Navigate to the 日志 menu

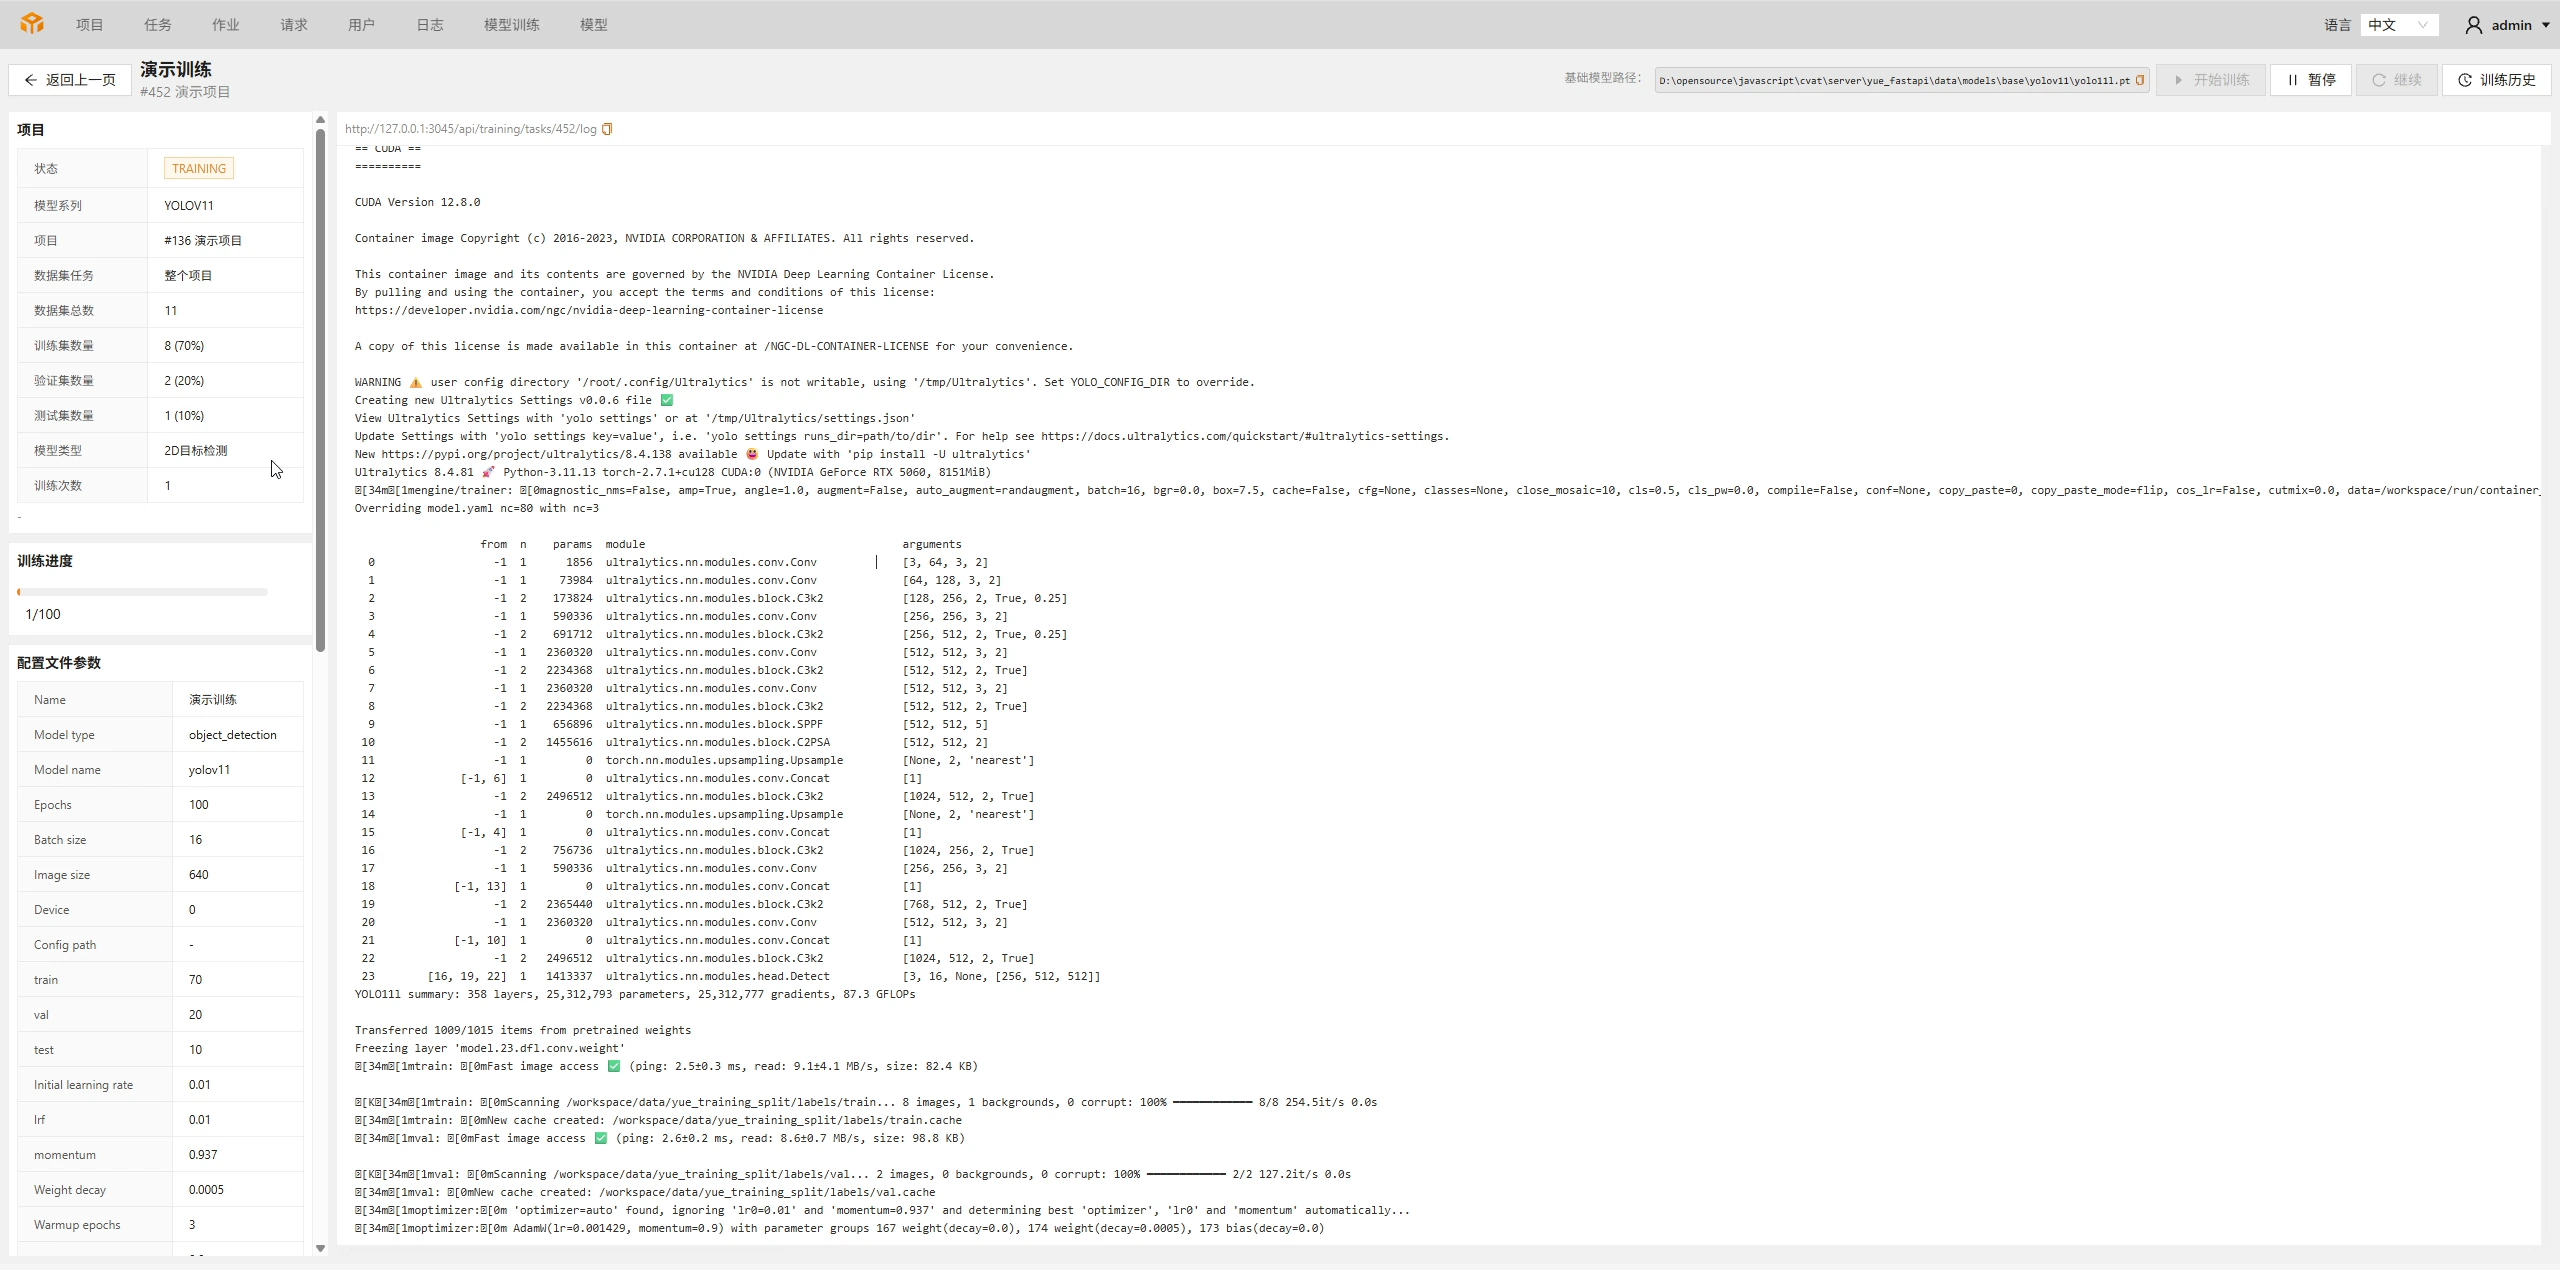click(430, 25)
